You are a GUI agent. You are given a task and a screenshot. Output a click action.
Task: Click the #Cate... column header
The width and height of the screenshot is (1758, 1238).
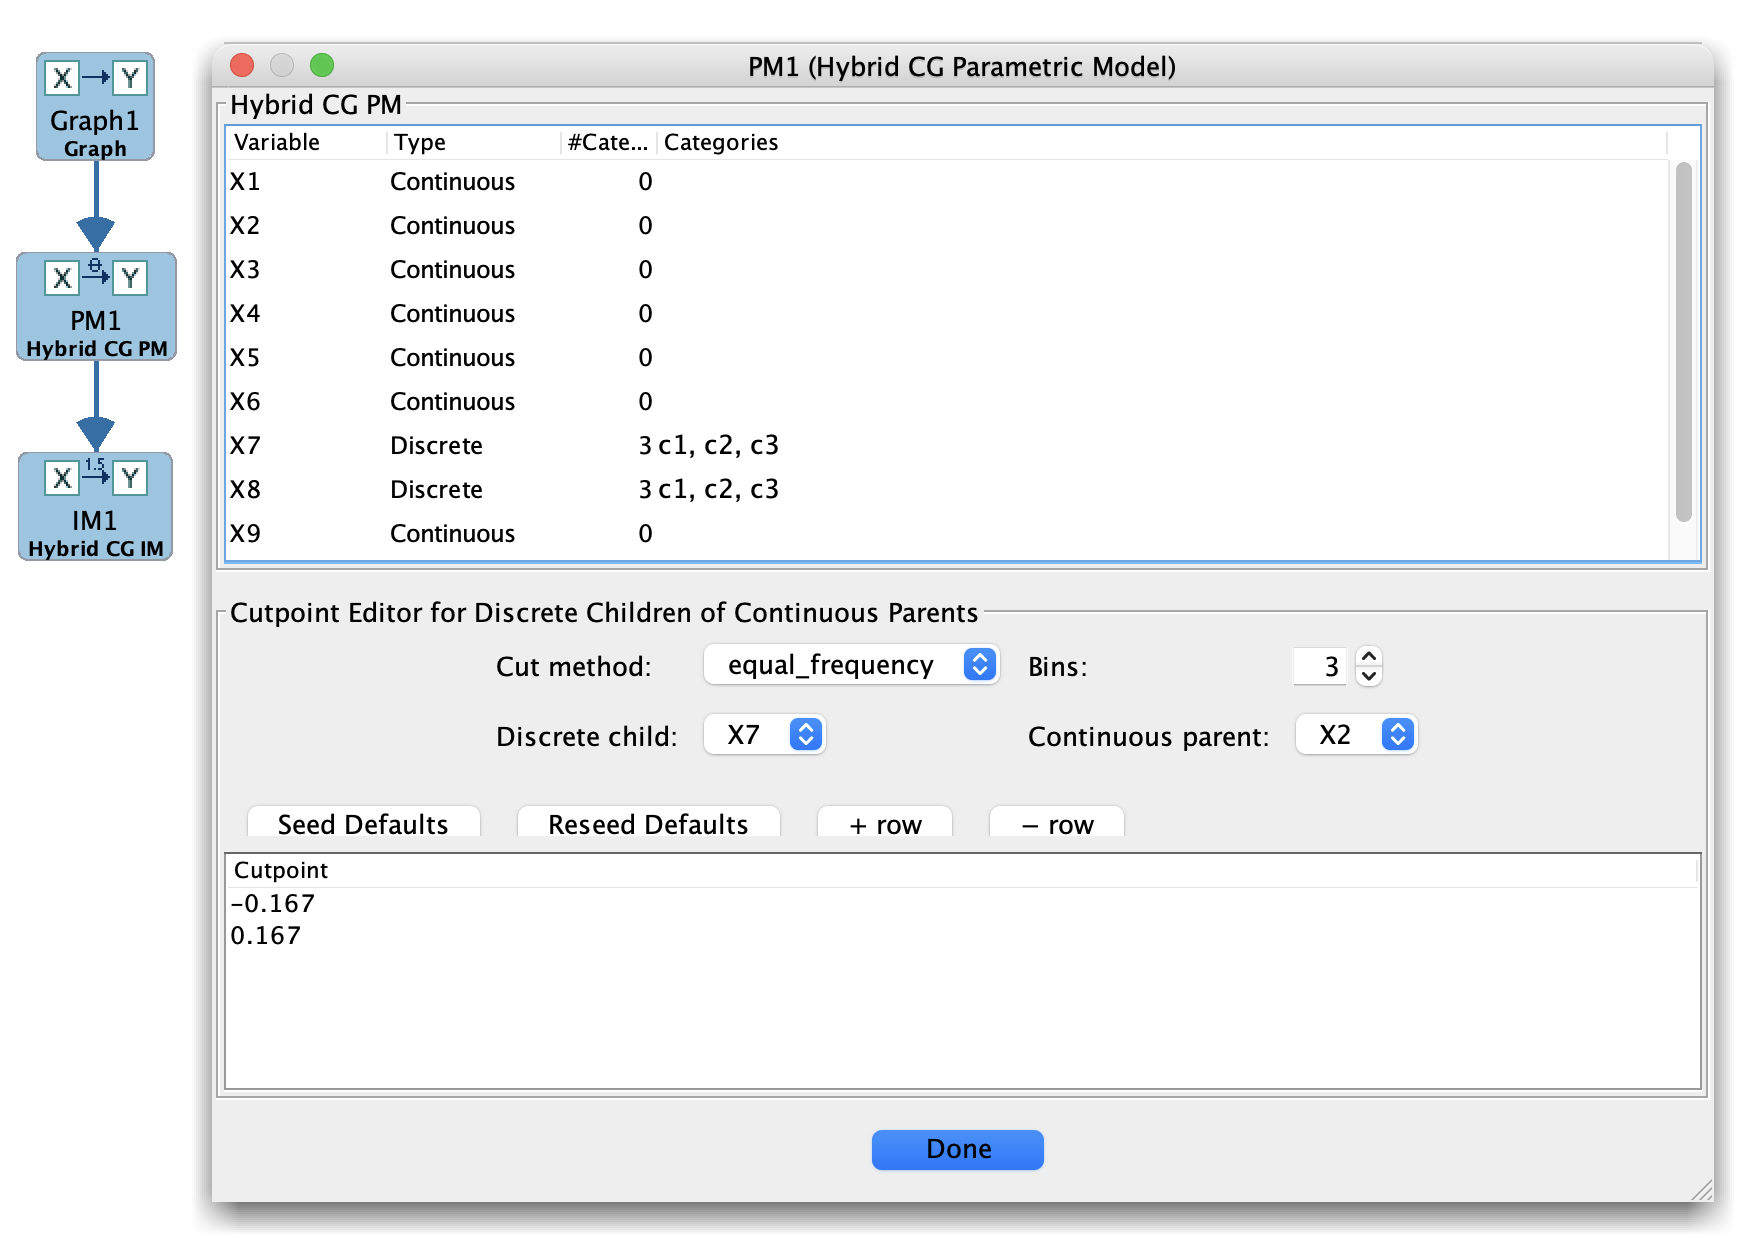[x=608, y=142]
